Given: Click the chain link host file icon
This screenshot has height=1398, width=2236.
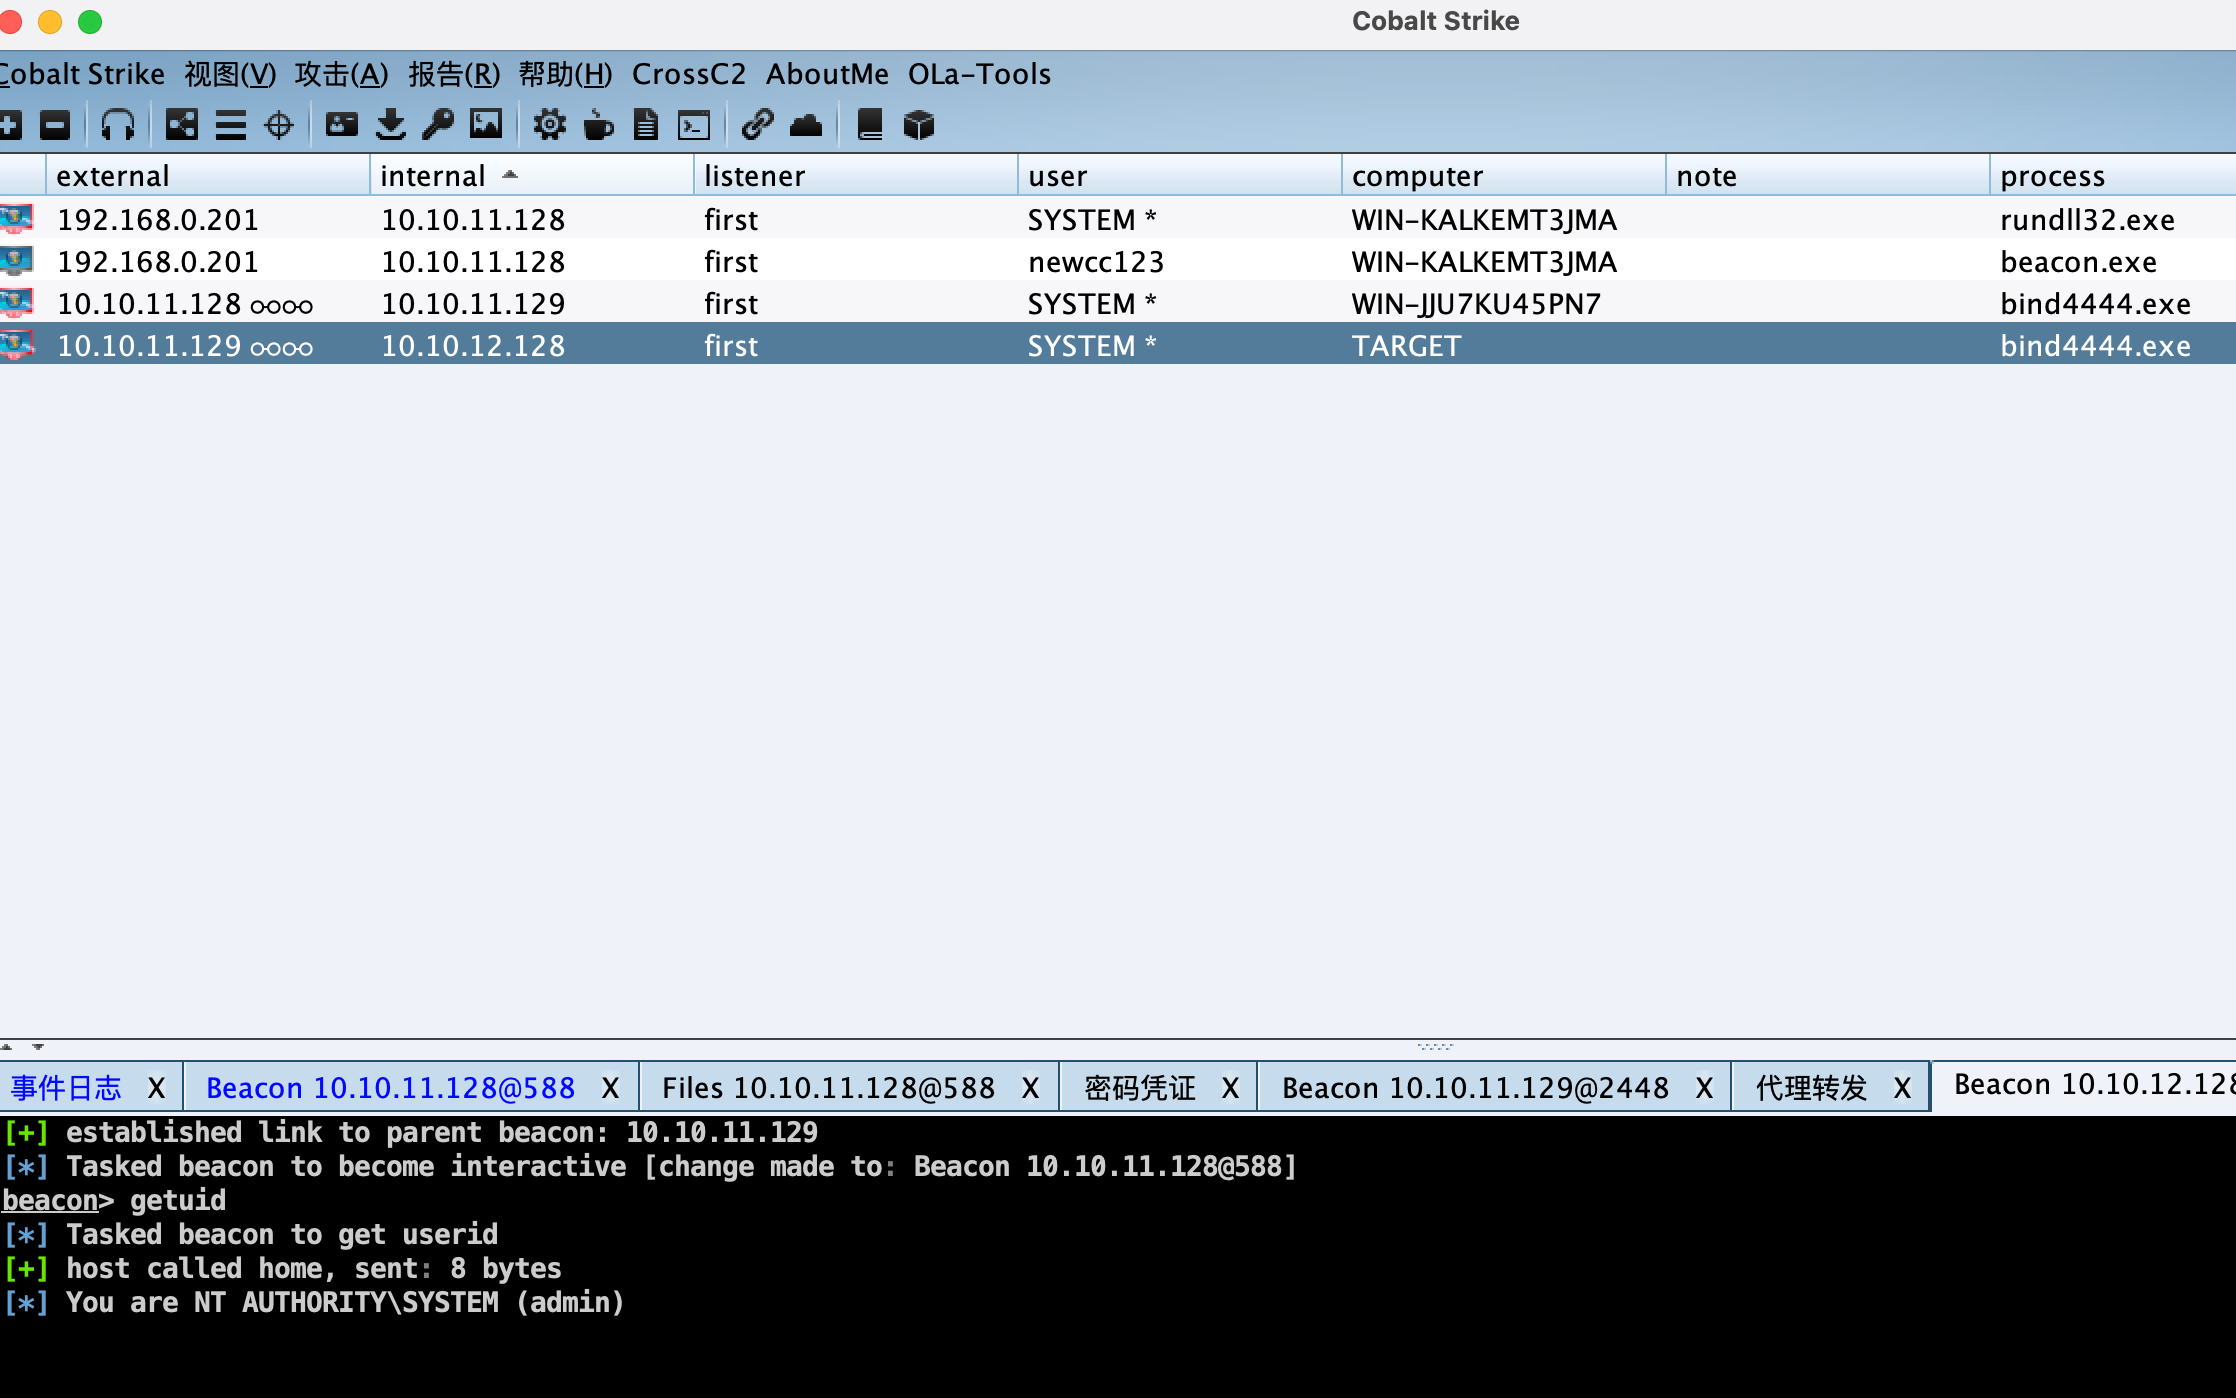Looking at the screenshot, I should pos(757,125).
